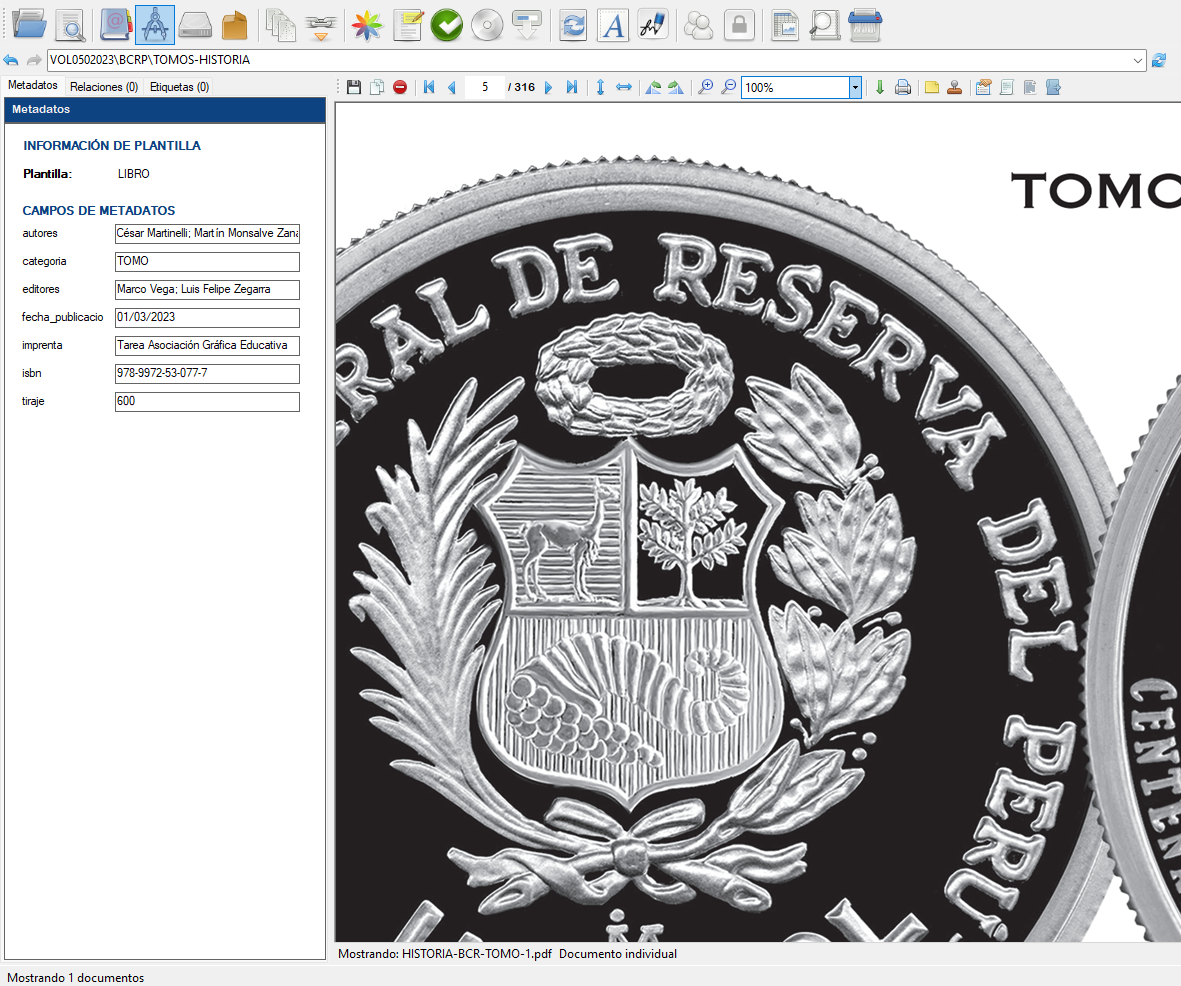Print the current document

903,87
